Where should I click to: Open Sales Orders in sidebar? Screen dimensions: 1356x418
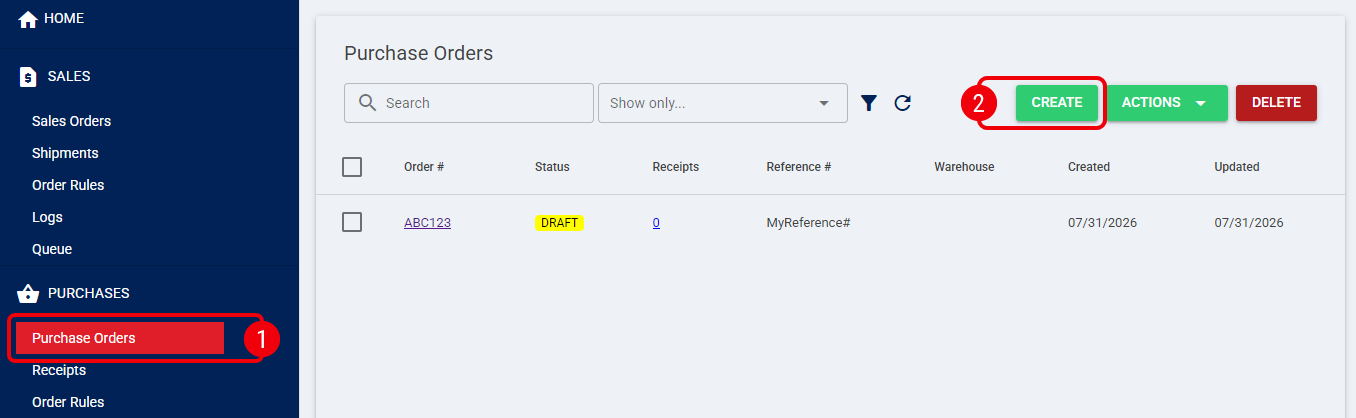click(x=71, y=121)
